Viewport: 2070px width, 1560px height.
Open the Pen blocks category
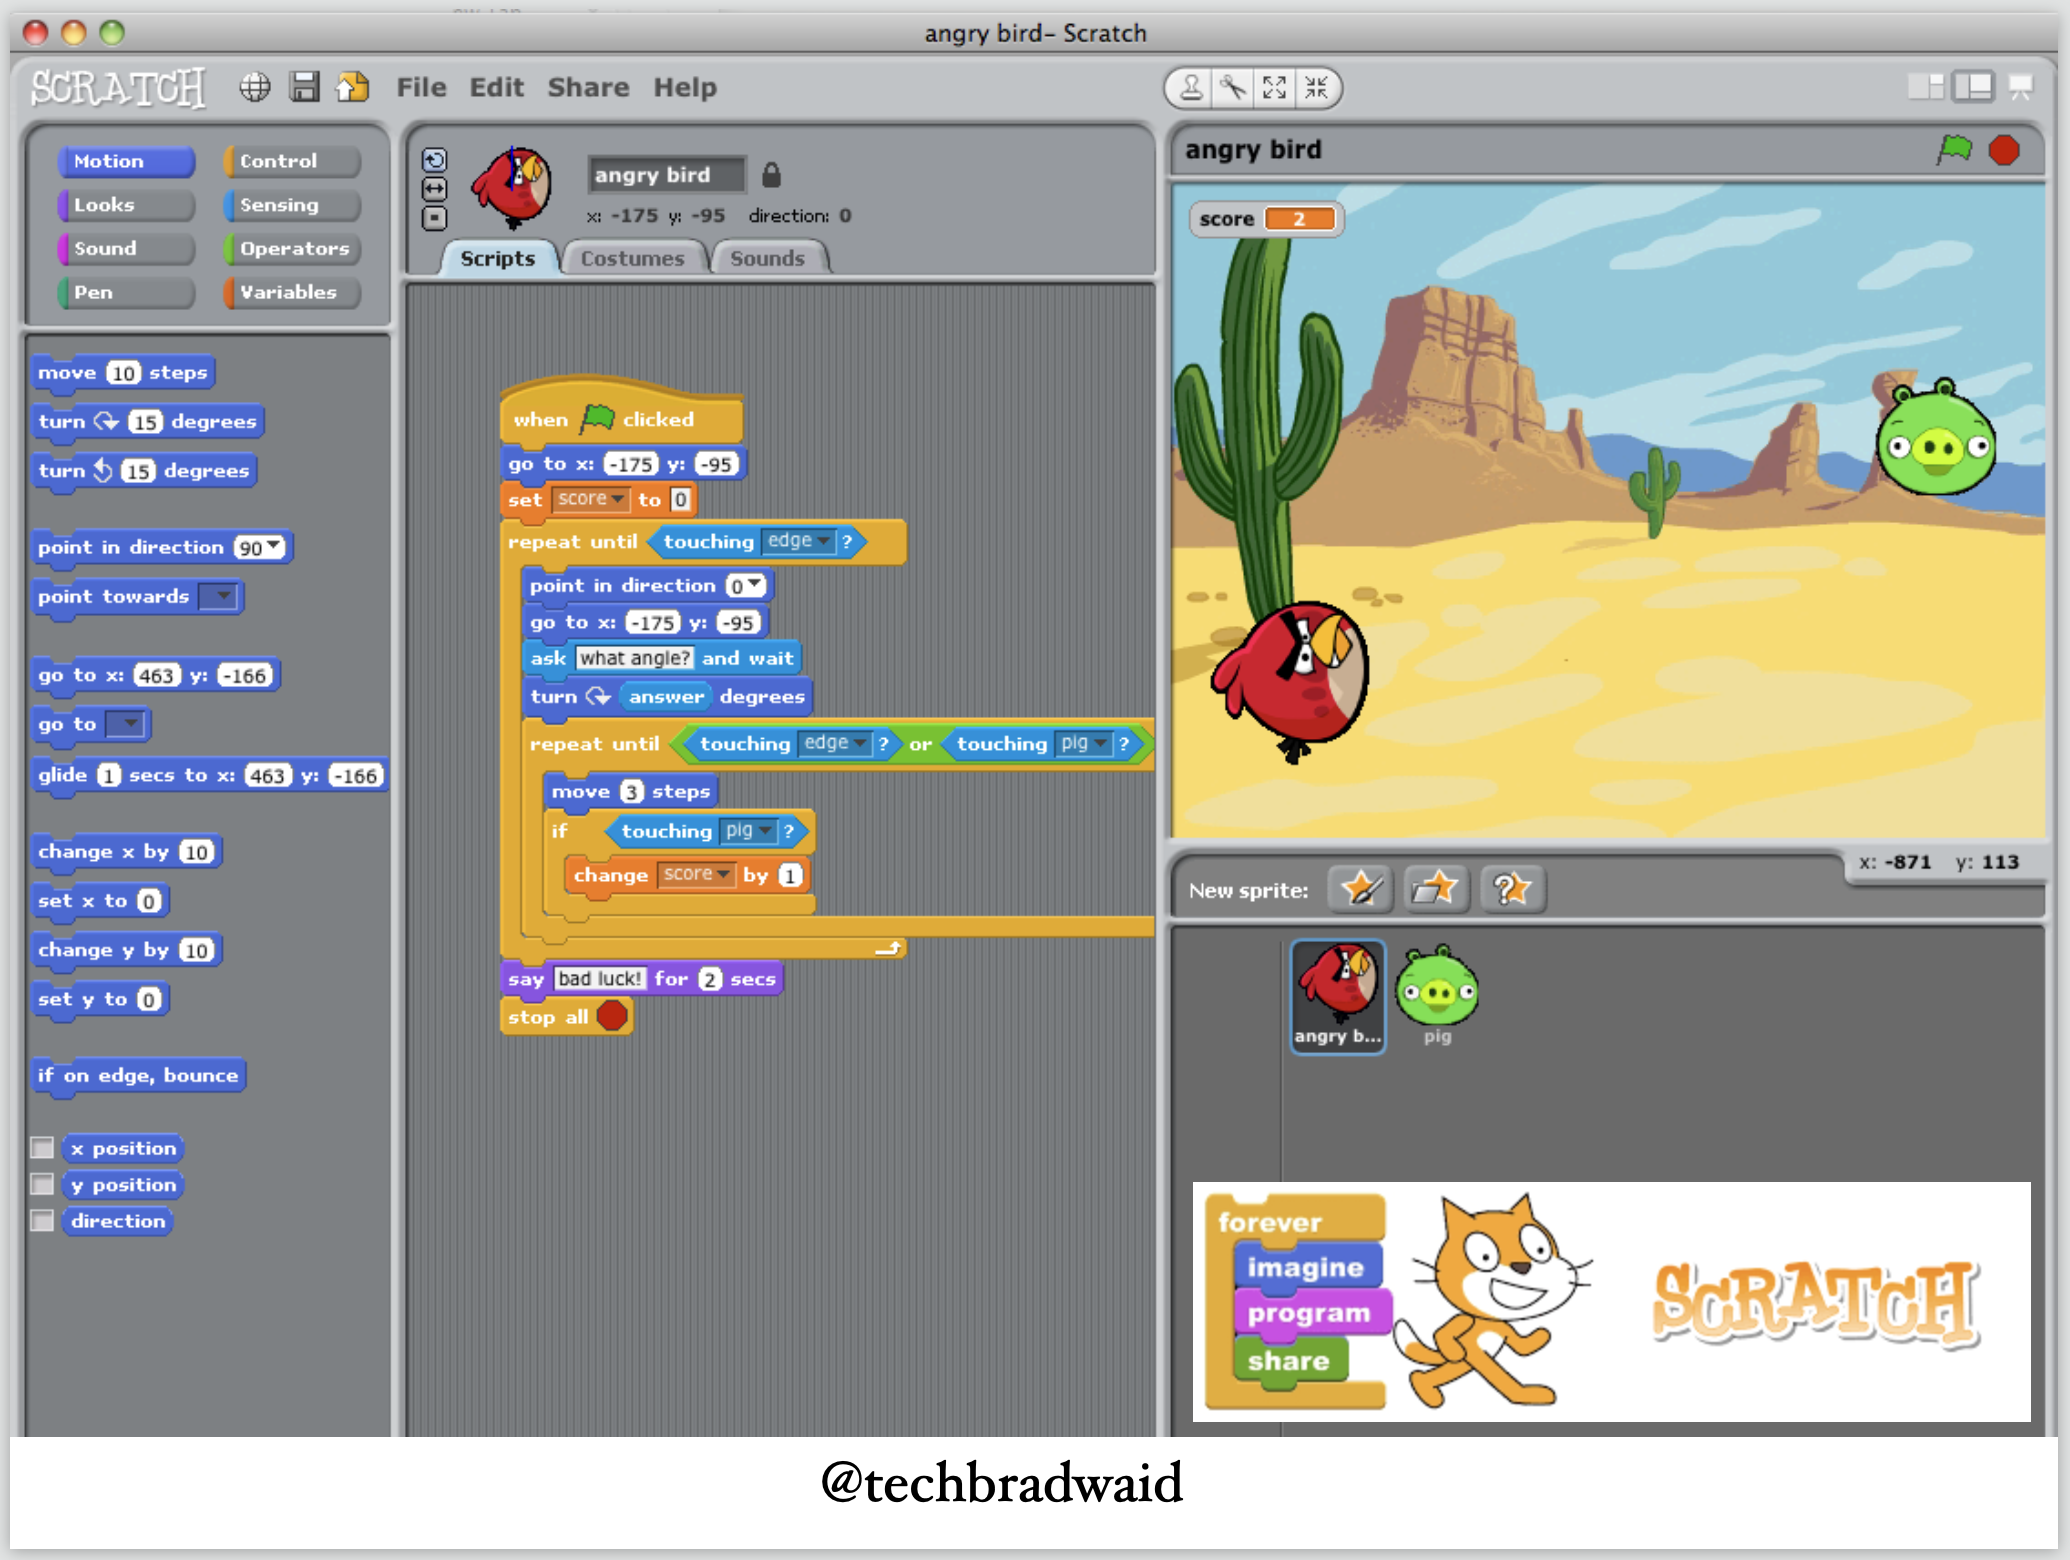(126, 293)
